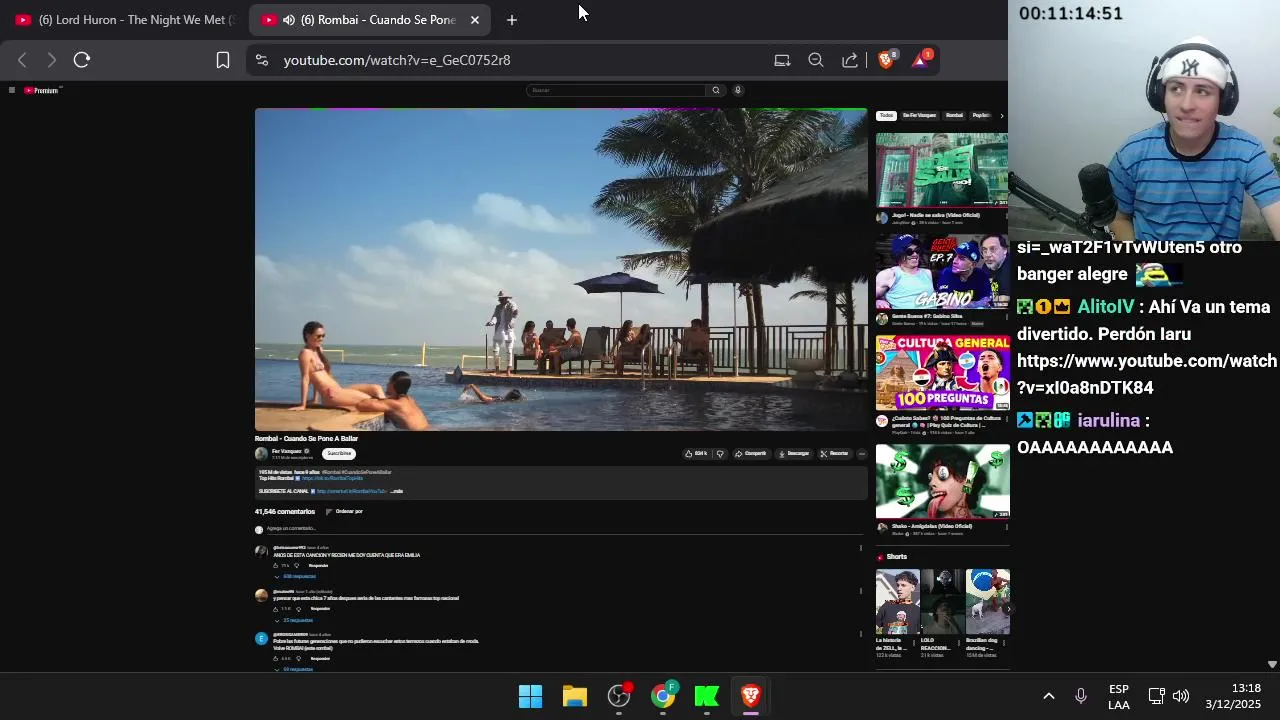
Task: Dislike the 'y pensar que esta chica' comment
Action: [298, 609]
